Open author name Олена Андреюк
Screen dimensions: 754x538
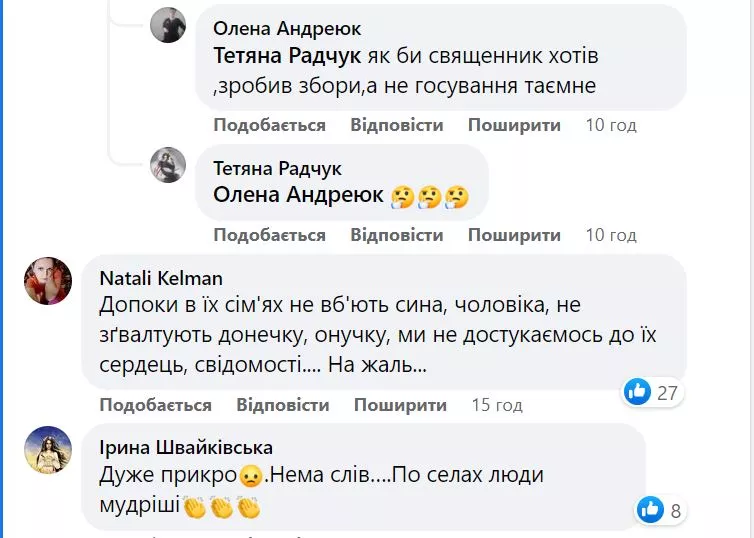coord(288,29)
